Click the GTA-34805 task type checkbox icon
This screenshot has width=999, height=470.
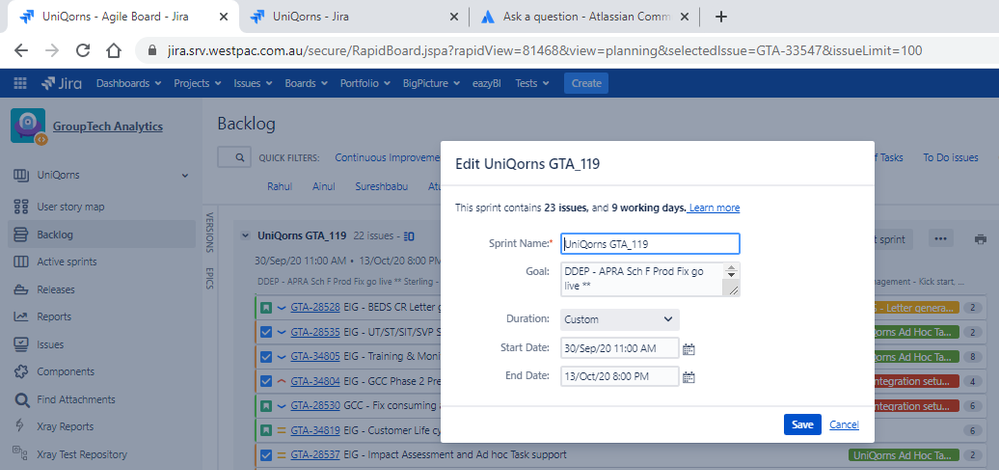(x=266, y=357)
